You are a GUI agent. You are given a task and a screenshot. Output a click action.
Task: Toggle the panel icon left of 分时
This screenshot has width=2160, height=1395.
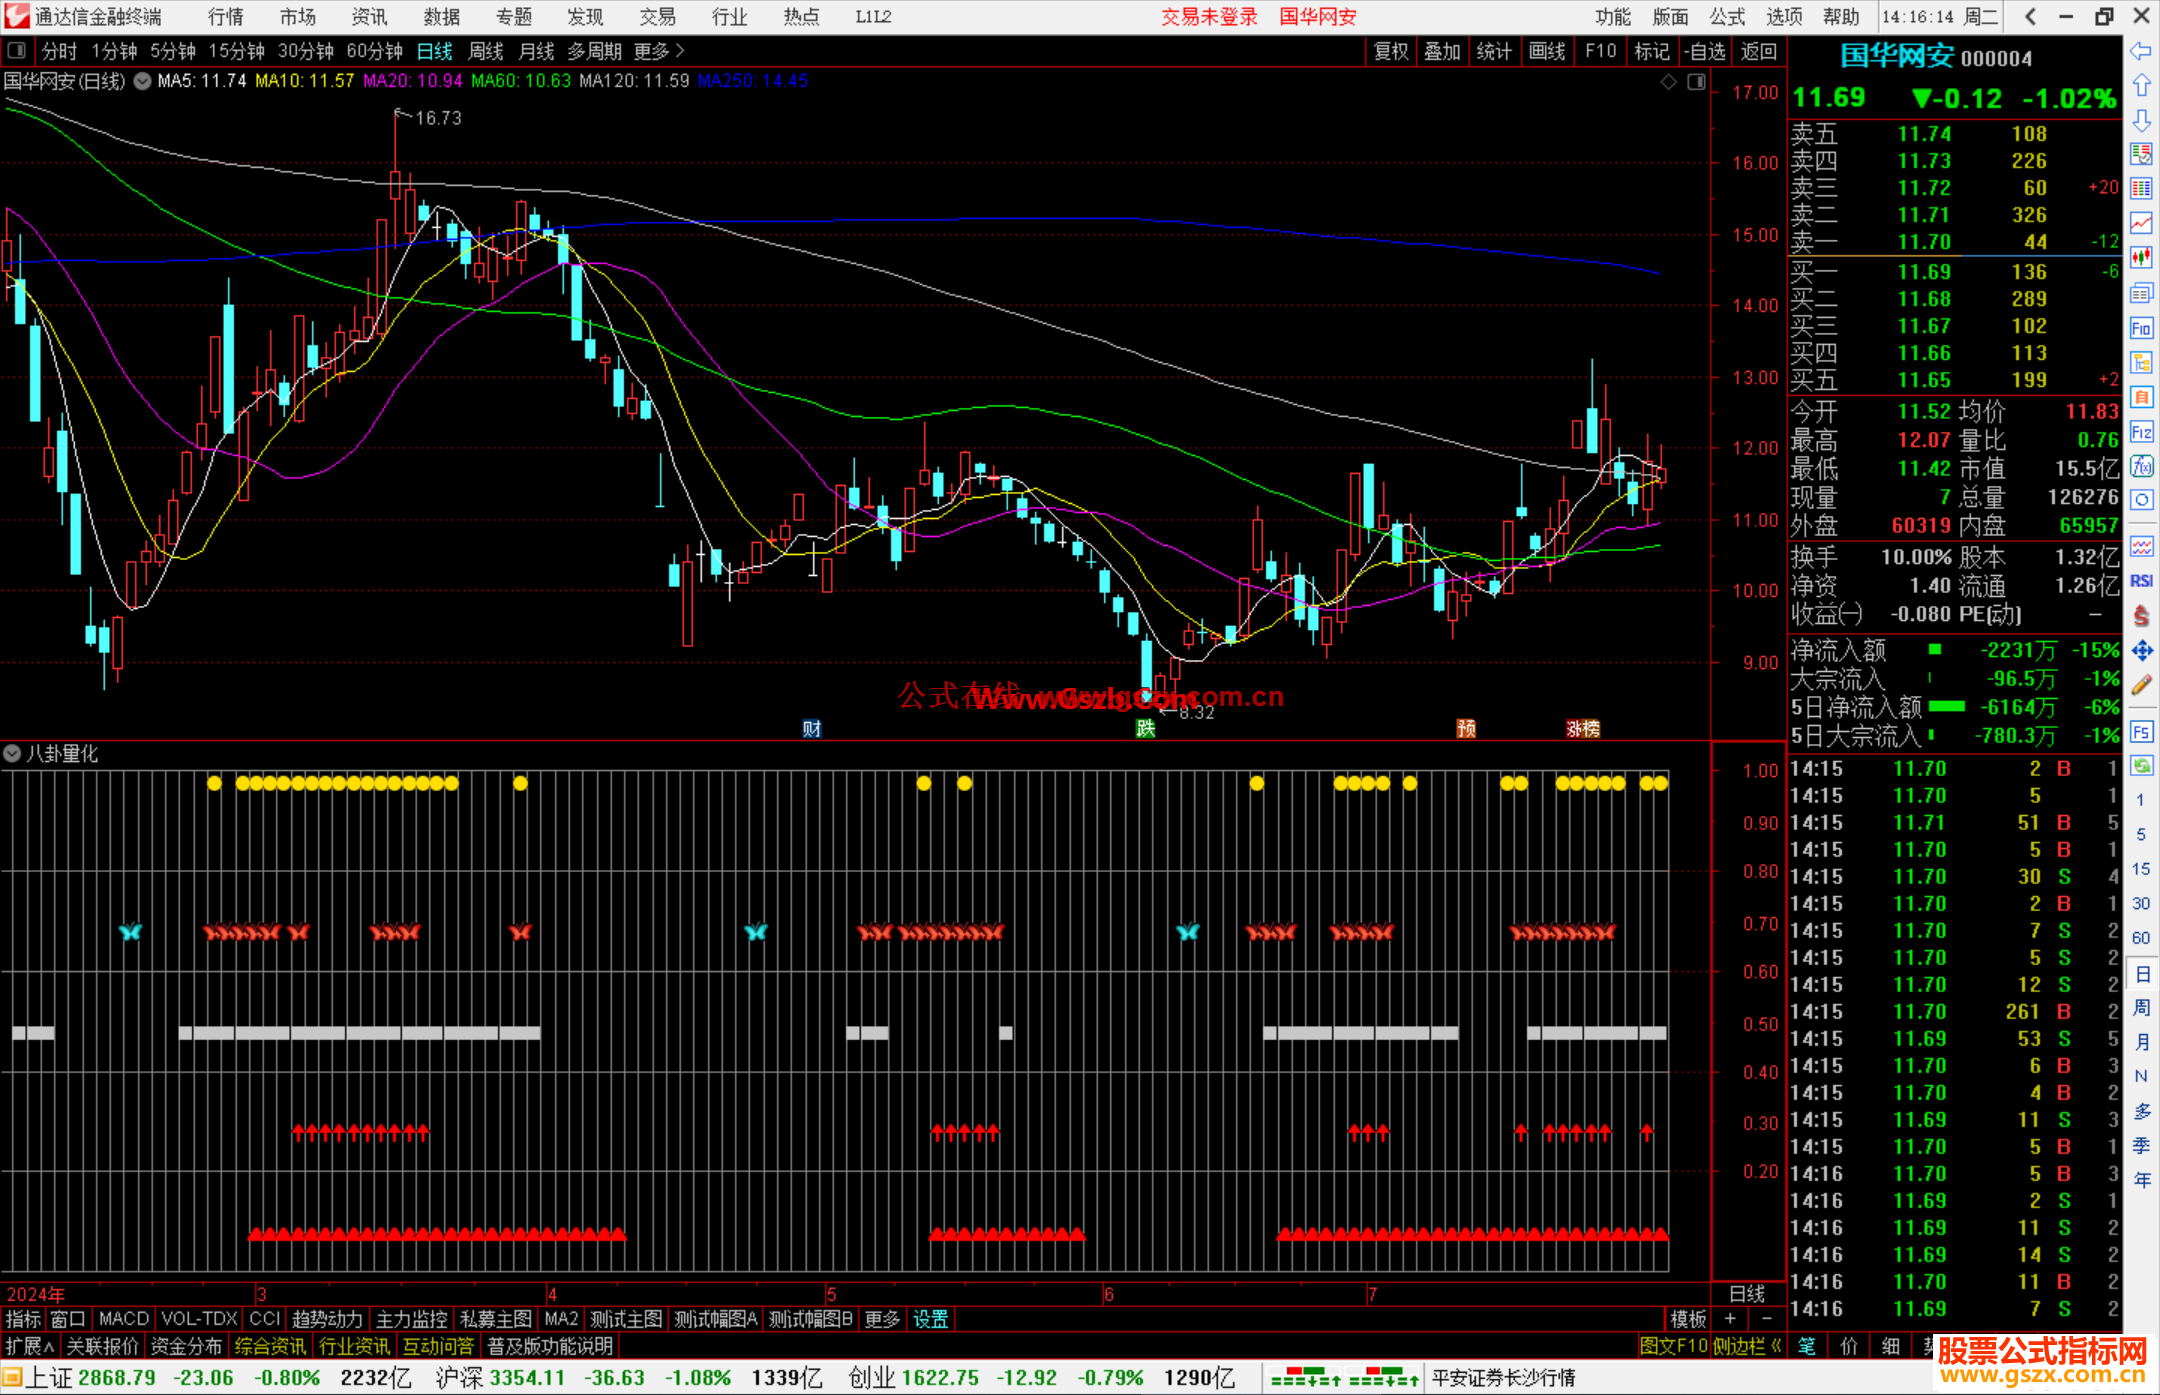17,50
